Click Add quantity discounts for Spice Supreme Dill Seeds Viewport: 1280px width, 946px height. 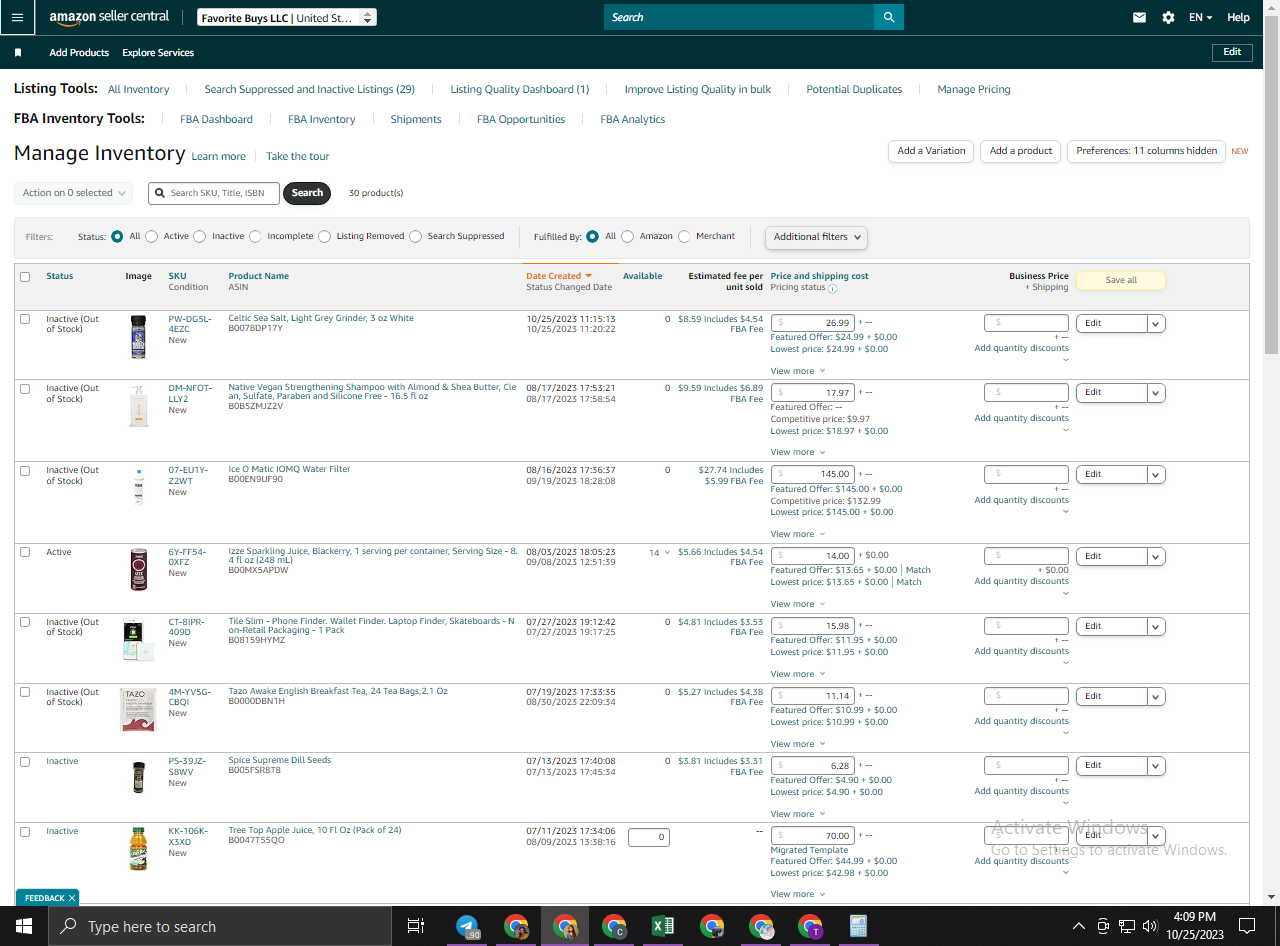[x=1021, y=791]
